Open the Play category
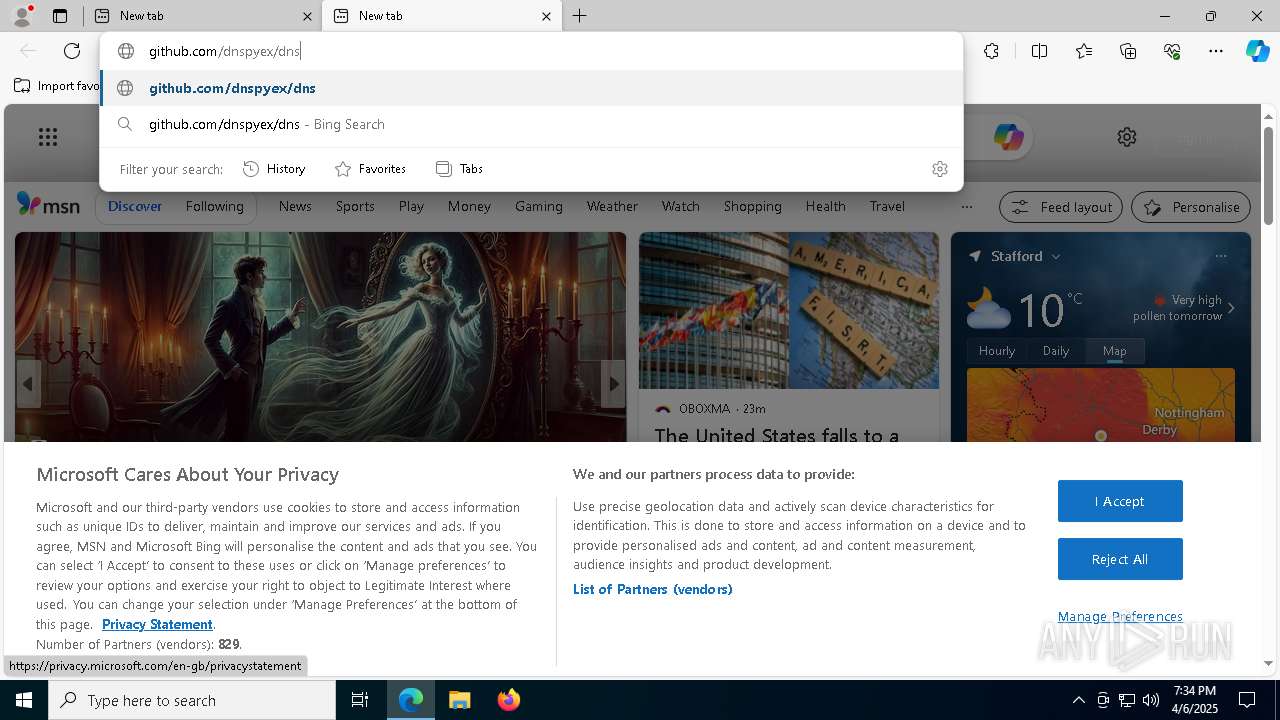Screen dimensions: 1280x720 pyautogui.click(x=411, y=206)
